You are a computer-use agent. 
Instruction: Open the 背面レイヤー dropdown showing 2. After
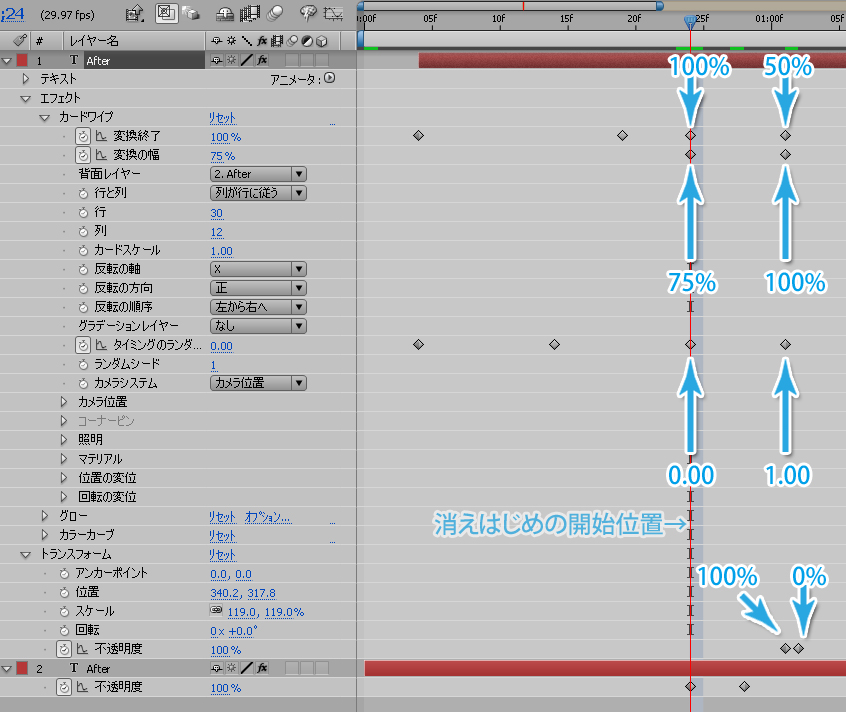257,174
